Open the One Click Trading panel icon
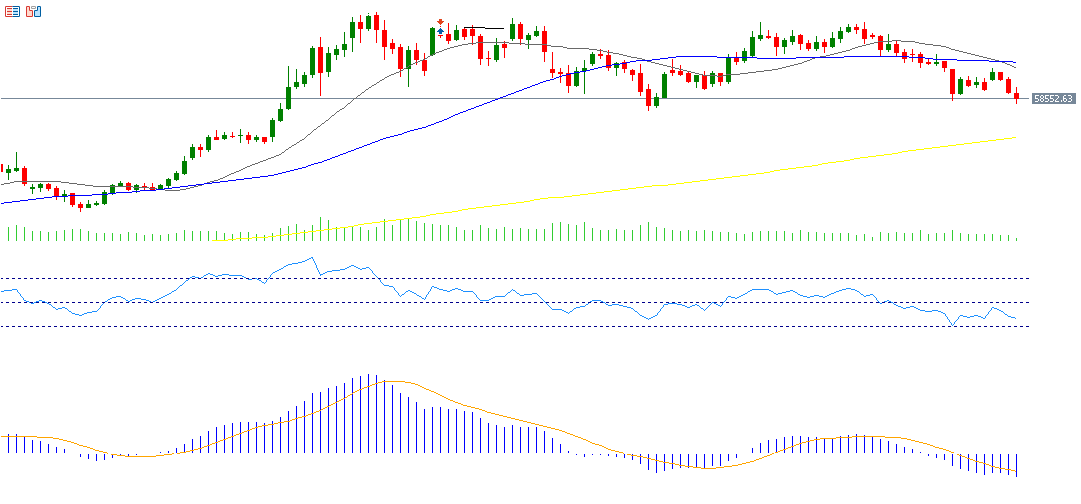Viewport: 1081px width, 504px height. 11,12
